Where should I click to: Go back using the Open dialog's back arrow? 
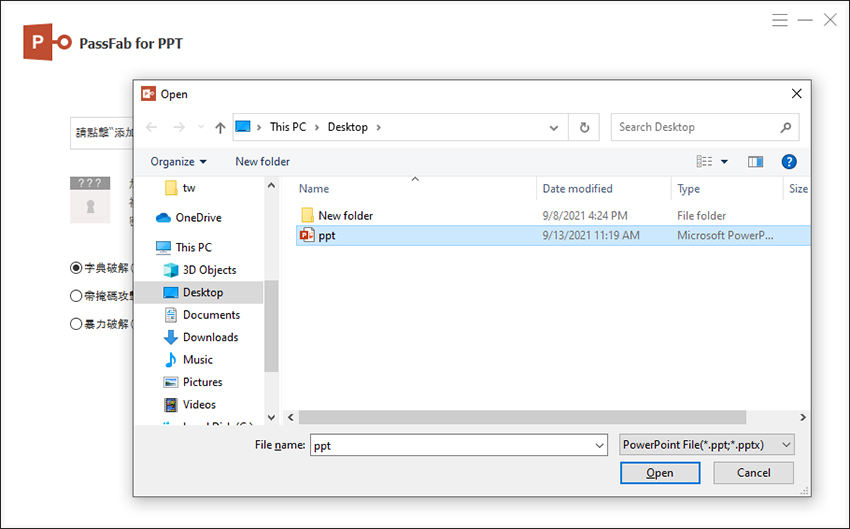(x=151, y=127)
